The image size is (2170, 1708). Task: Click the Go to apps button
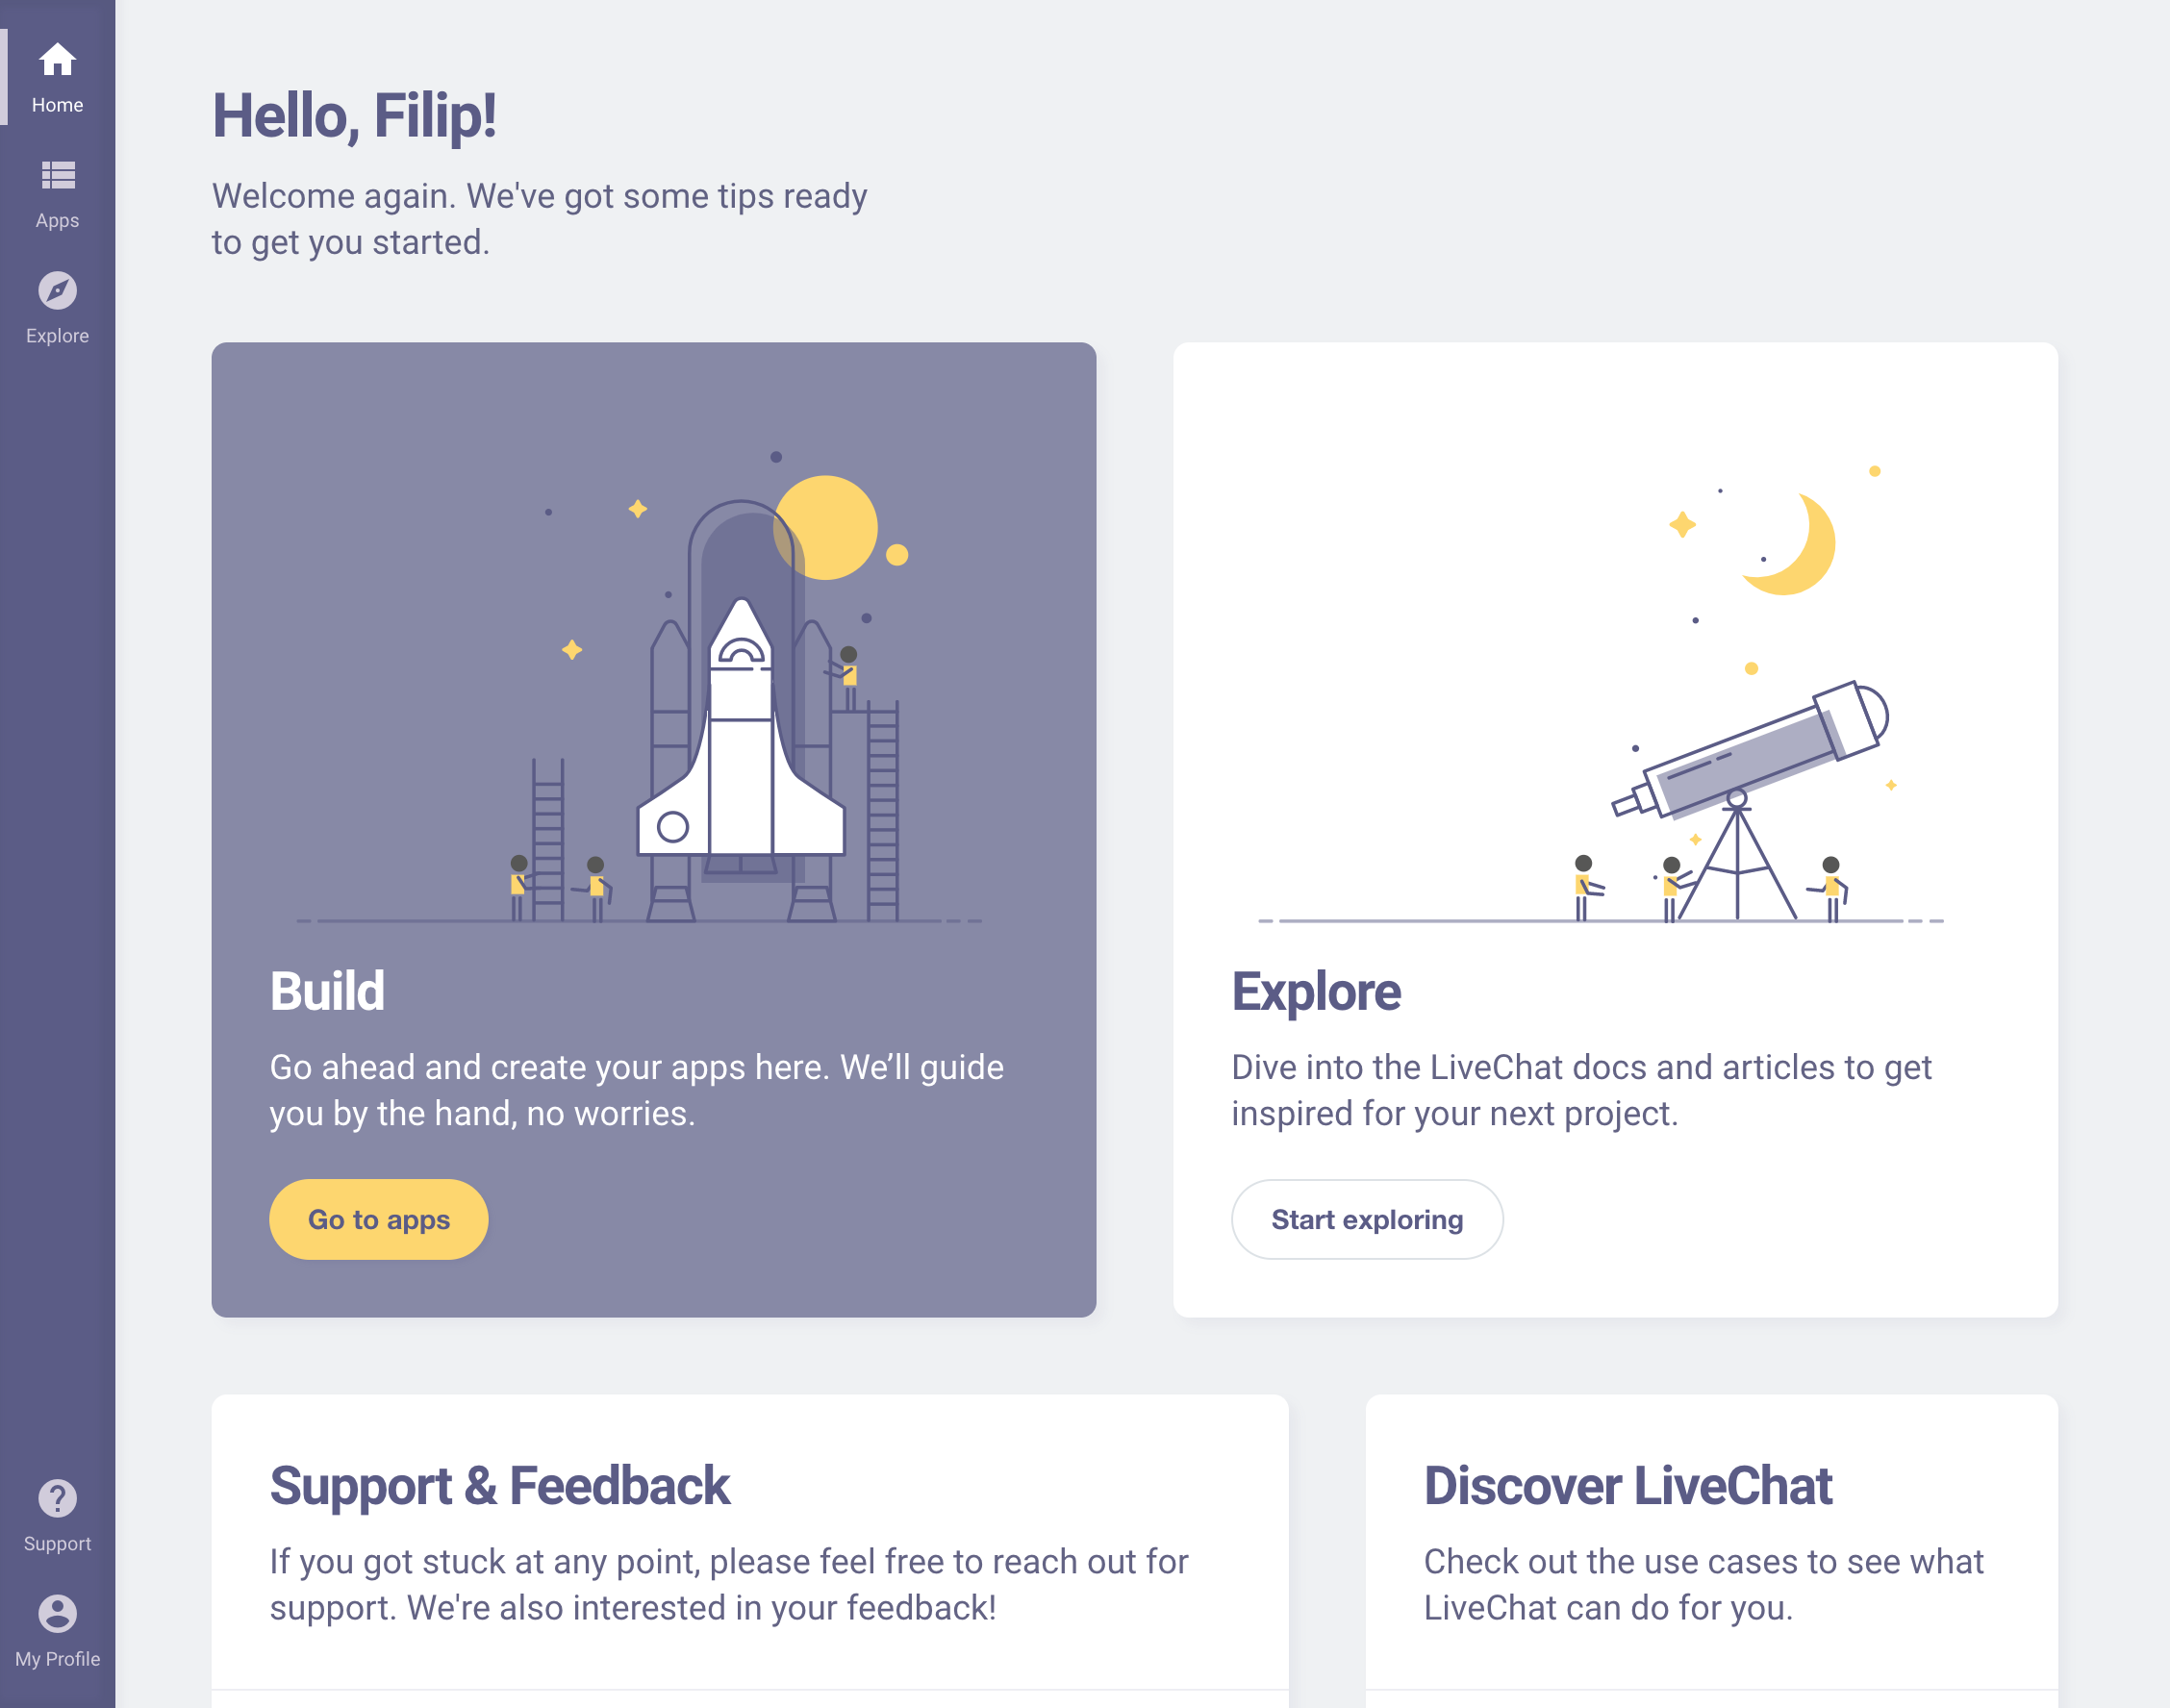point(379,1220)
